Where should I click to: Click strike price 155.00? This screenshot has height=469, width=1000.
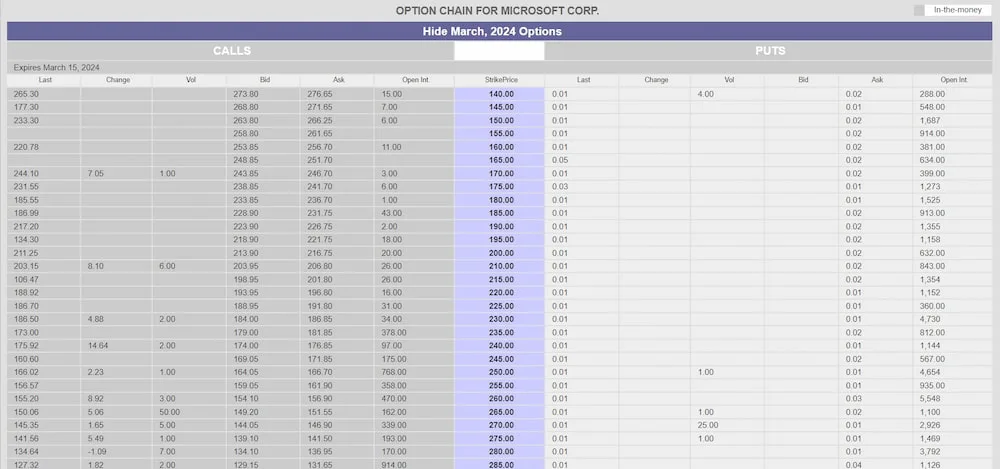501,134
